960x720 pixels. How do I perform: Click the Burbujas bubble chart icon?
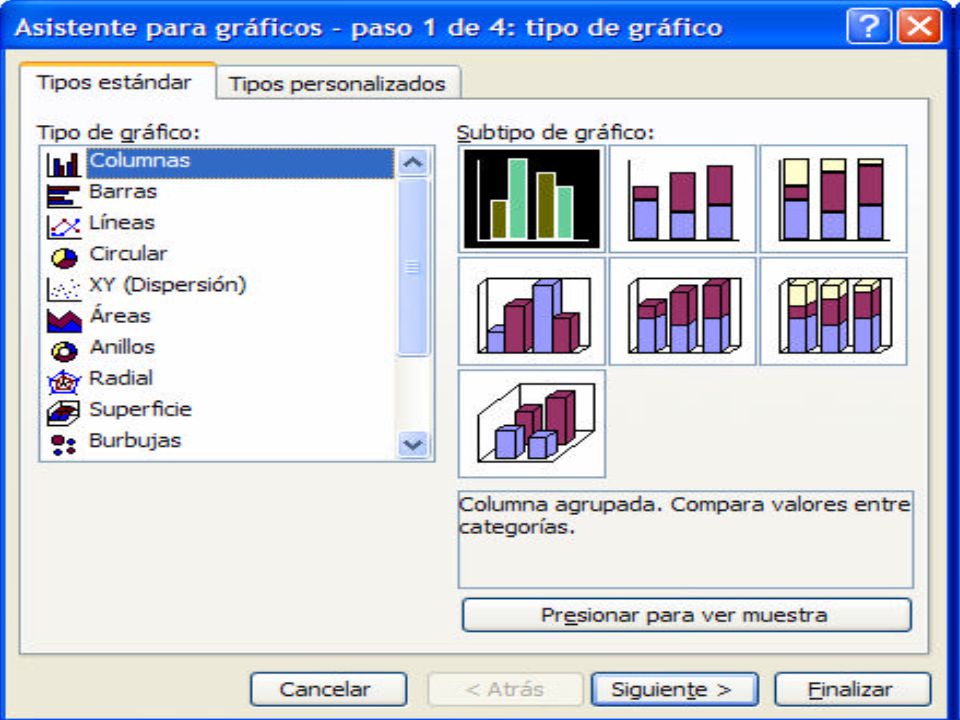(x=64, y=444)
